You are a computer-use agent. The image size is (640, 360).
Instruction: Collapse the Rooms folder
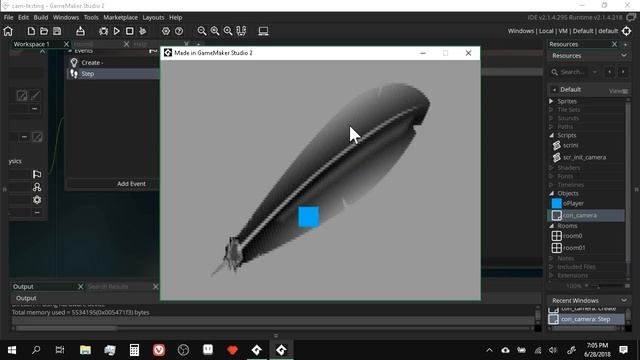pos(552,225)
